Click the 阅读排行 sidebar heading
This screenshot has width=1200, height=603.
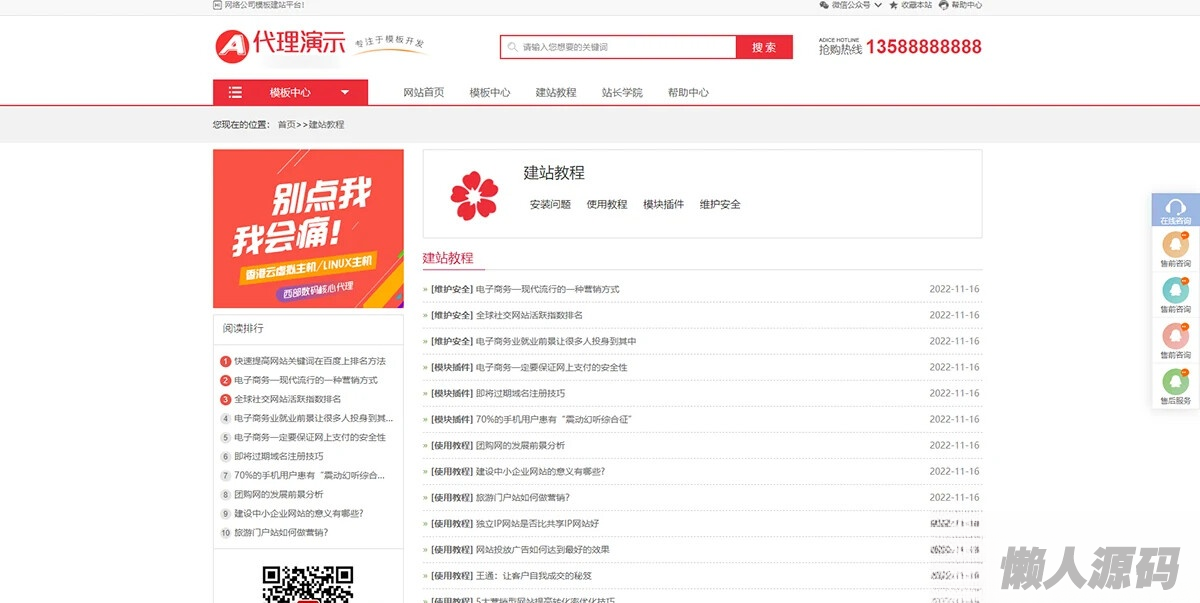click(x=243, y=328)
